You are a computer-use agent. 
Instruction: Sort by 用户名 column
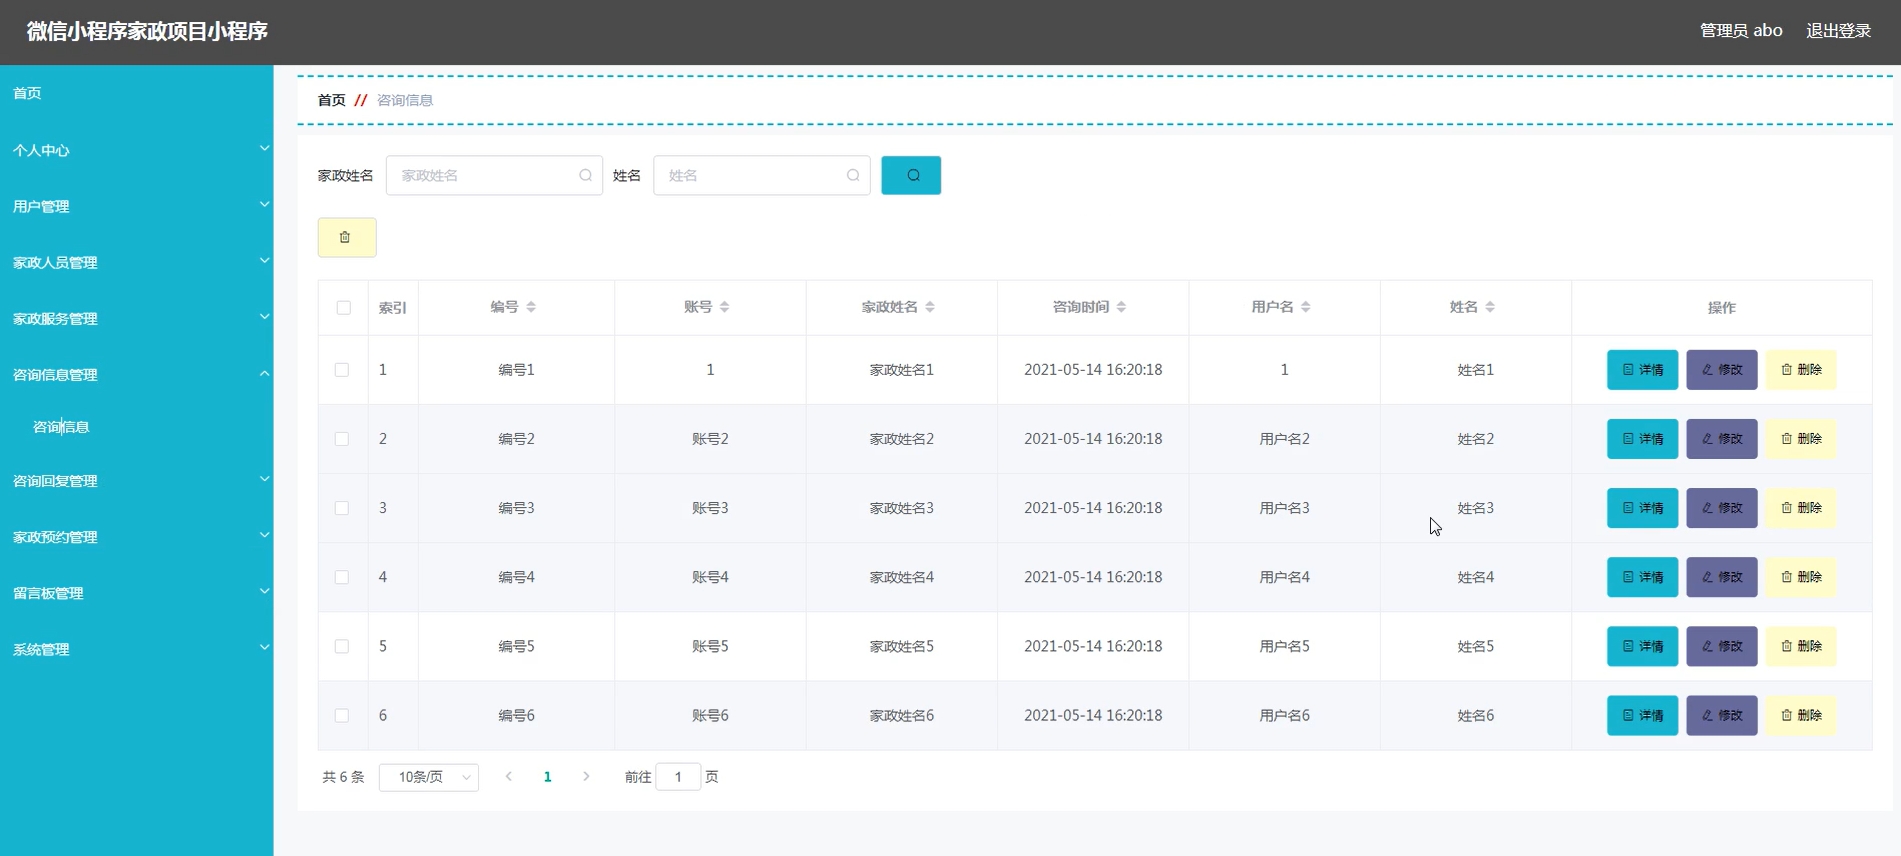(1306, 307)
